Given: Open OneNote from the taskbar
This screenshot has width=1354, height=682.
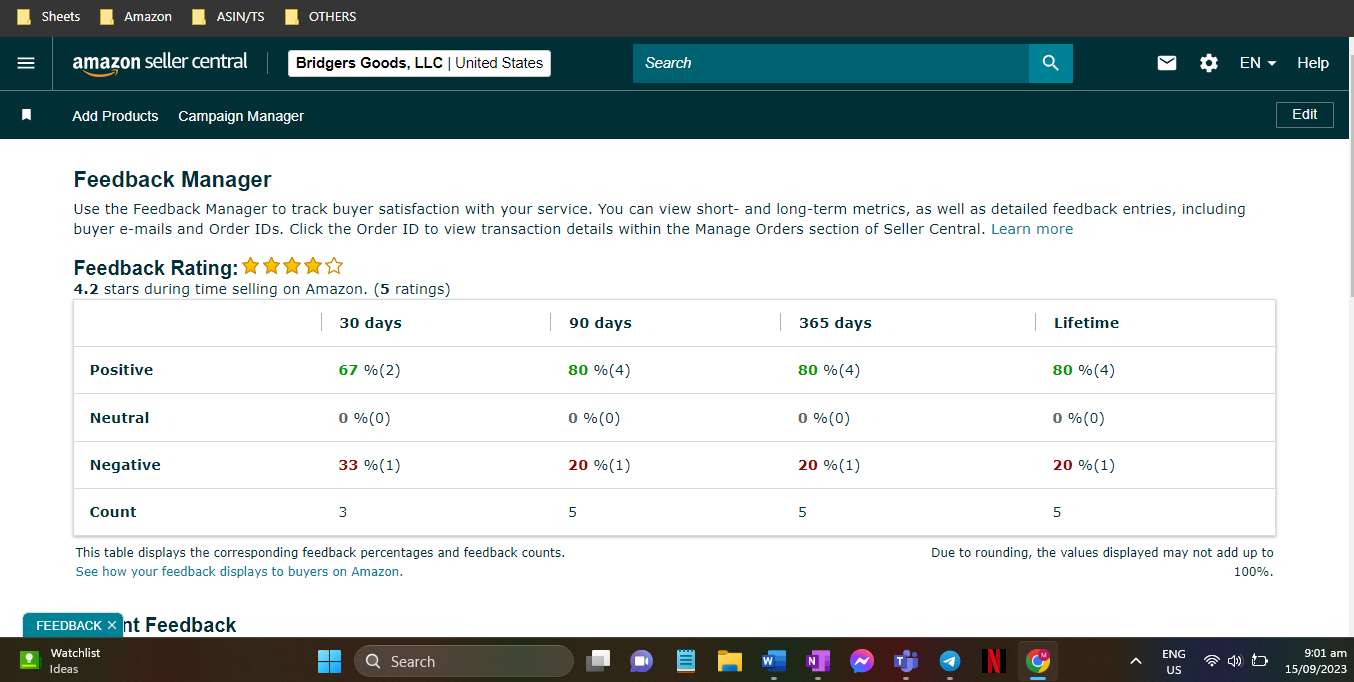Looking at the screenshot, I should (x=817, y=661).
